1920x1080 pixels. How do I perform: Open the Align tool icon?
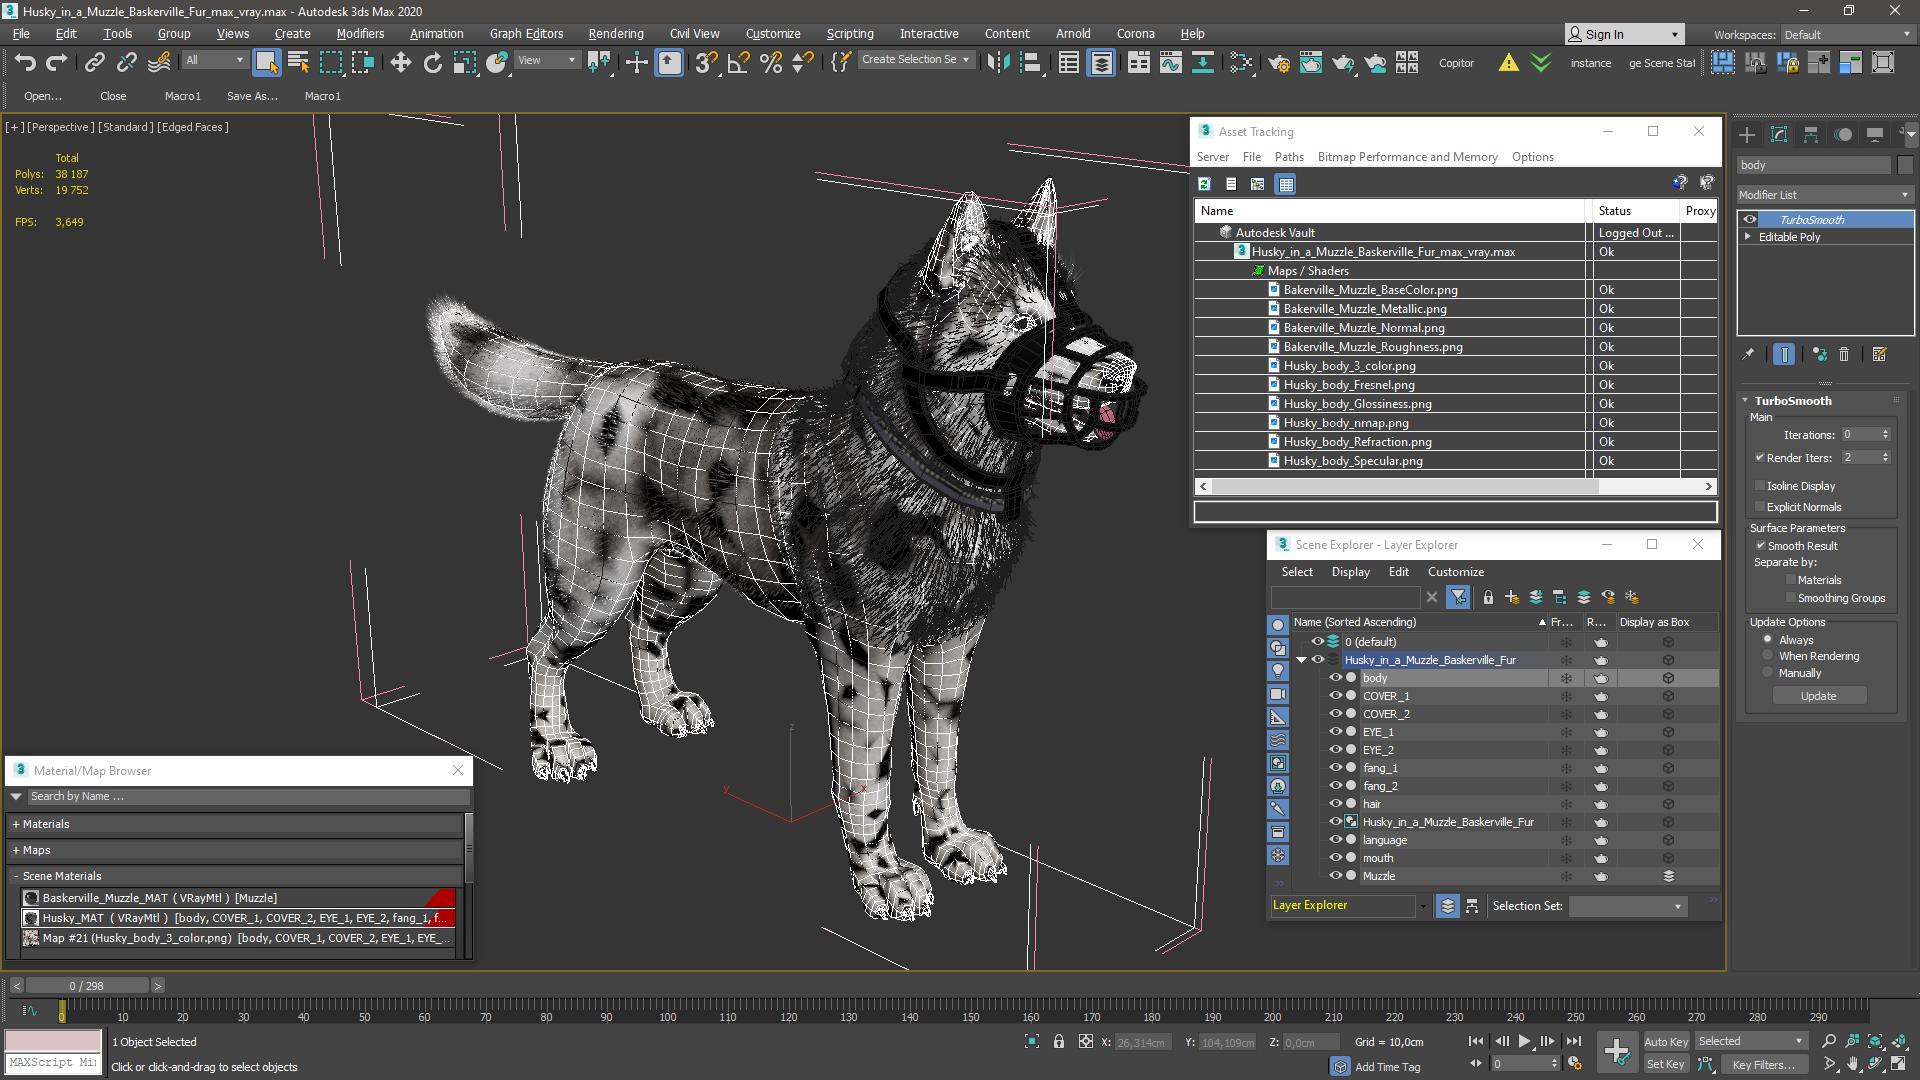click(1030, 62)
